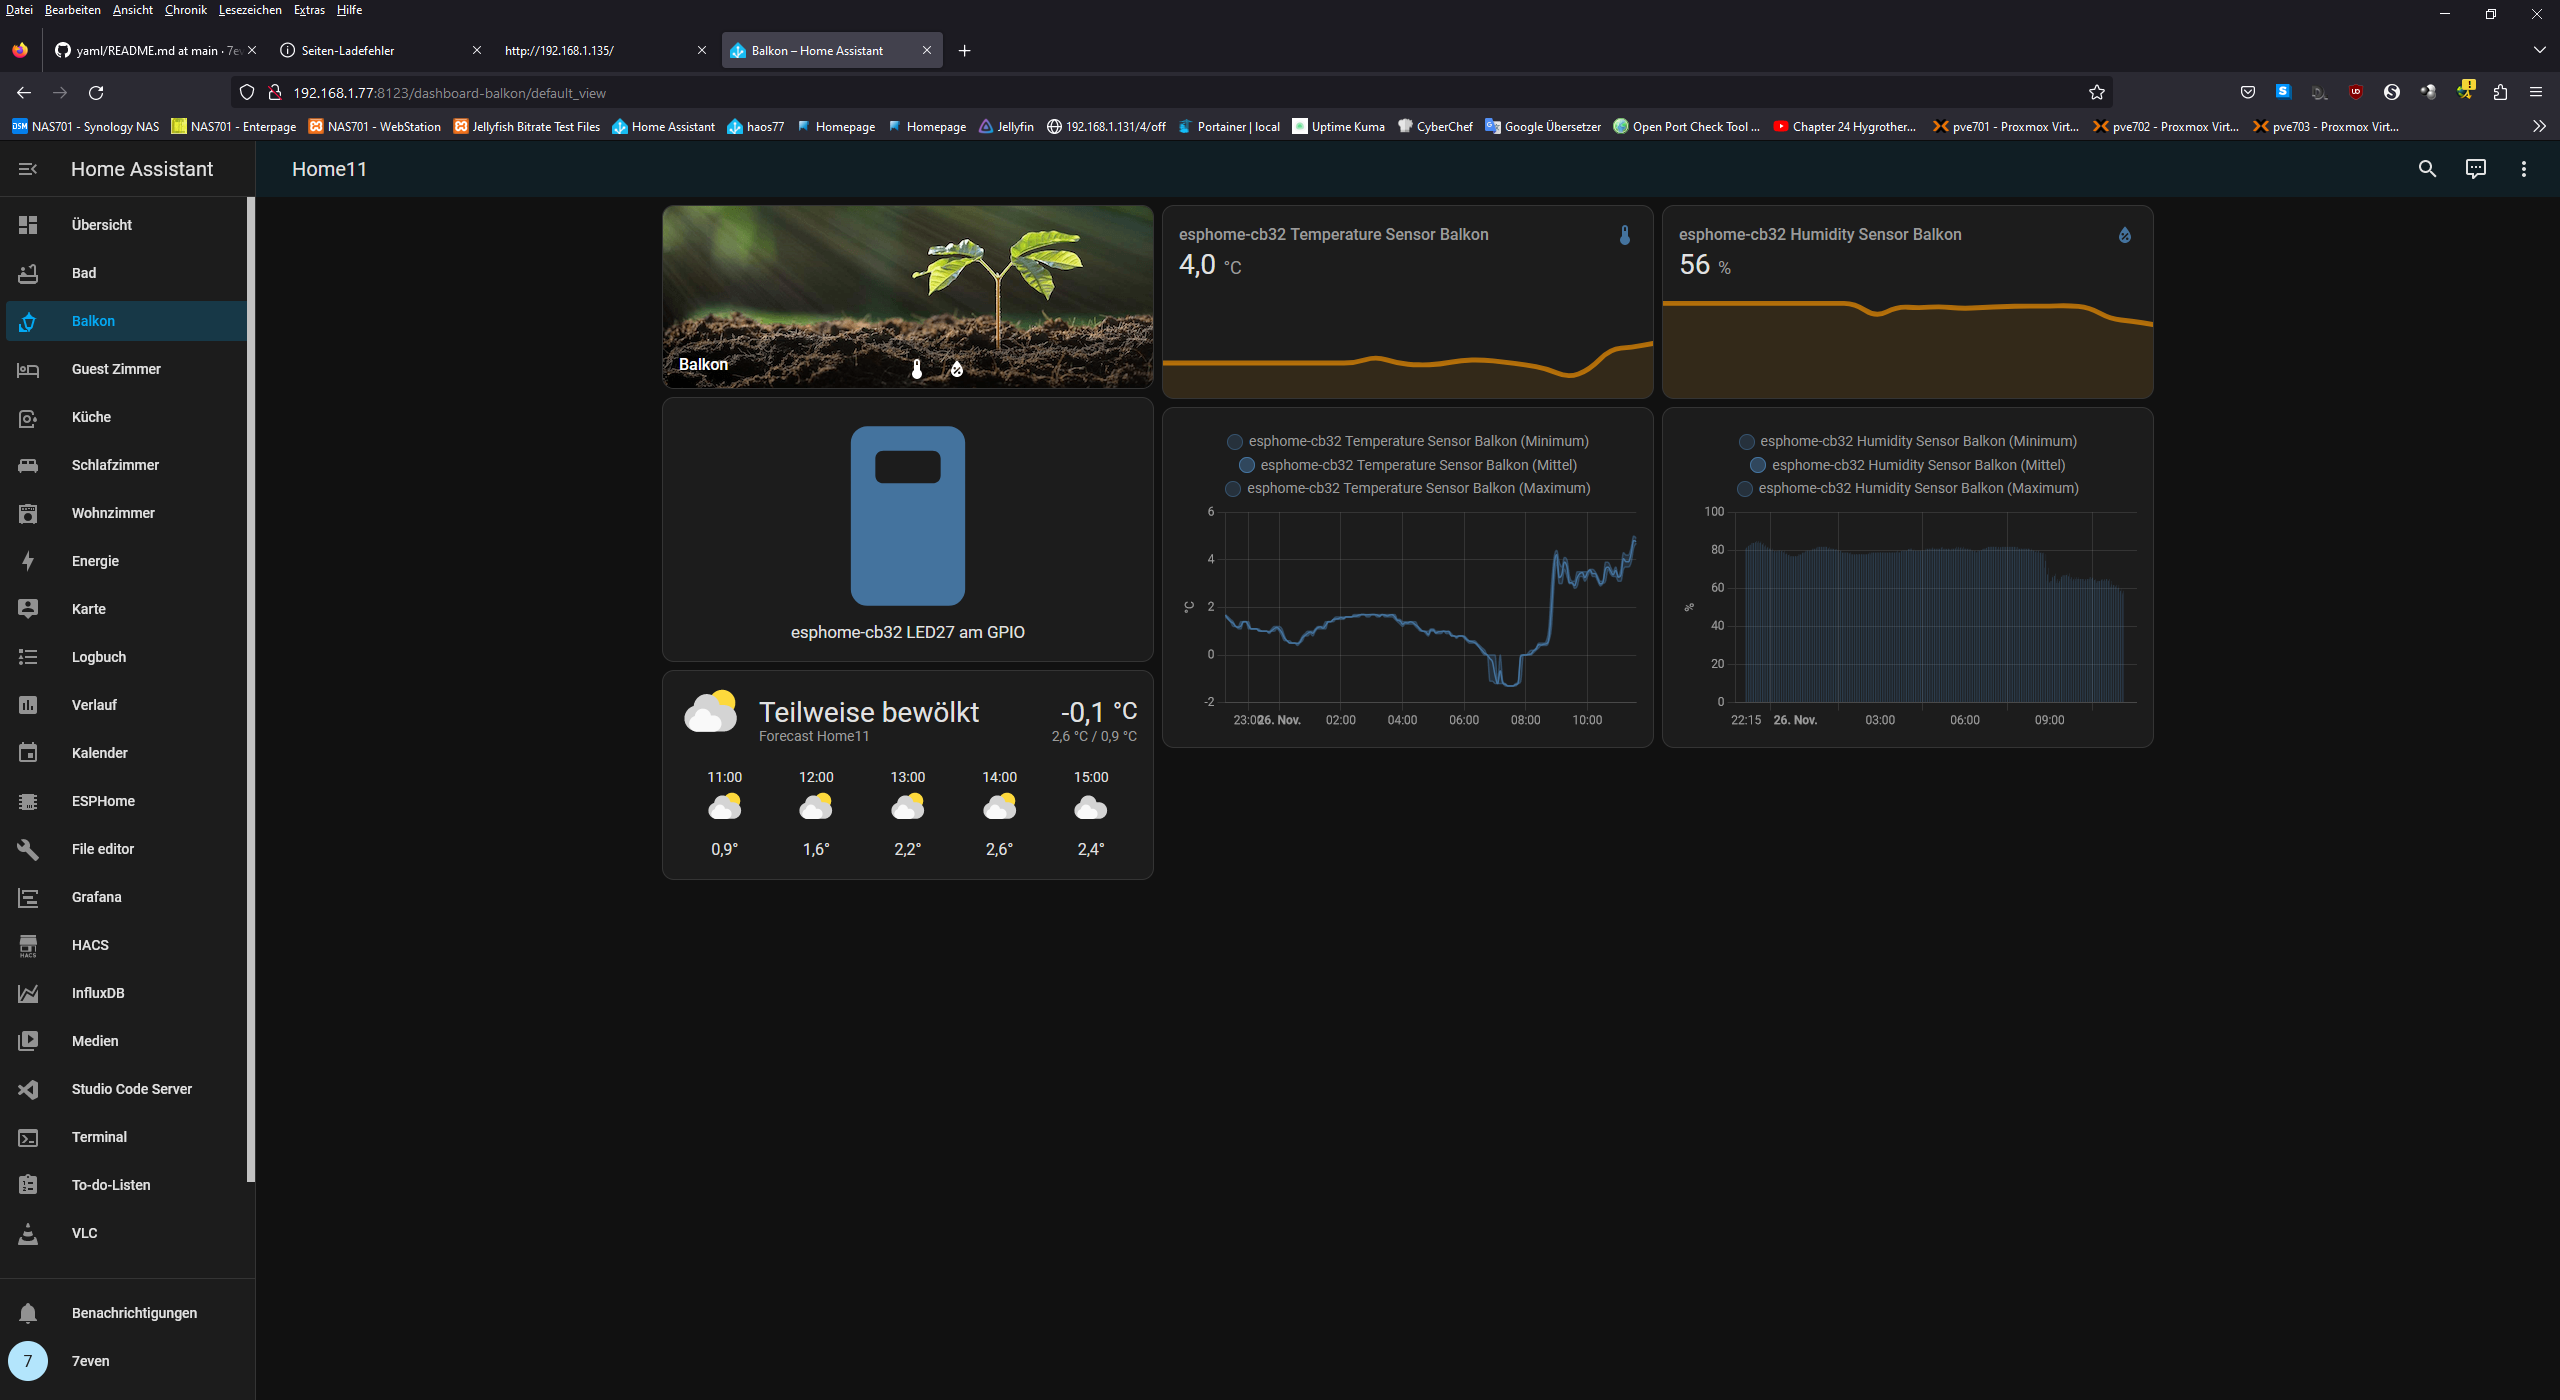Open Benachrichtigungen notifications in sidebar
The width and height of the screenshot is (2560, 1400).
134,1313
